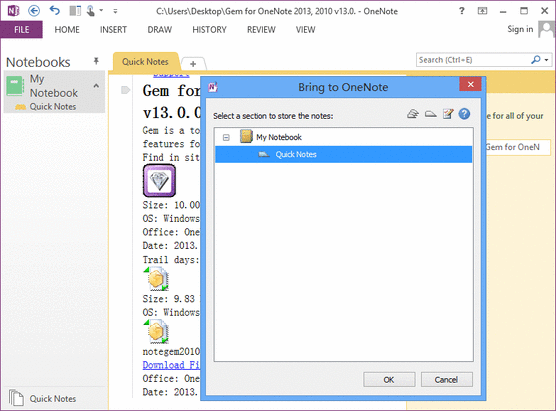
Task: Click the Dock to Desktop icon
Action: click(x=75, y=11)
